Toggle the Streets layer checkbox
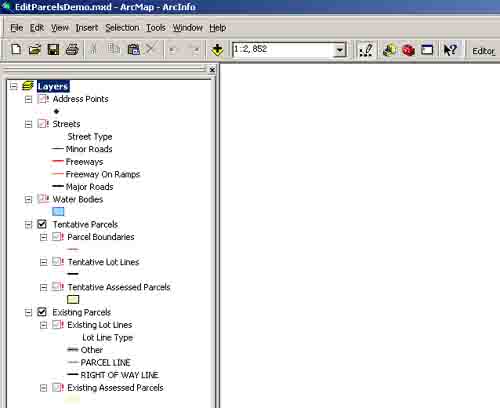 [43, 124]
